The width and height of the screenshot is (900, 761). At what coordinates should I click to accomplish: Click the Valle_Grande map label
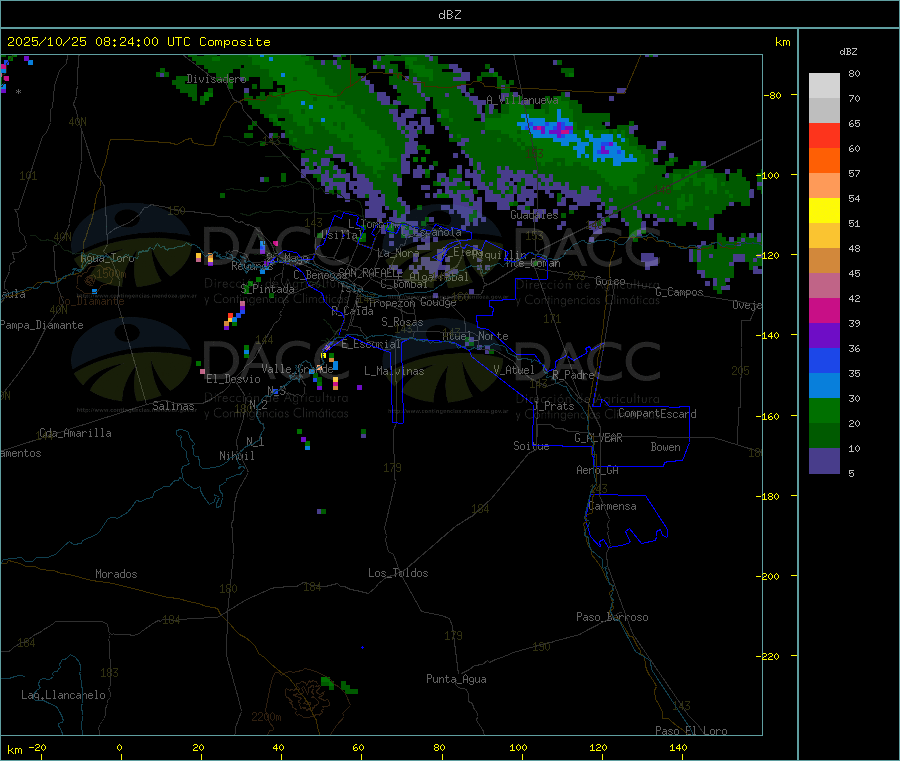point(297,369)
